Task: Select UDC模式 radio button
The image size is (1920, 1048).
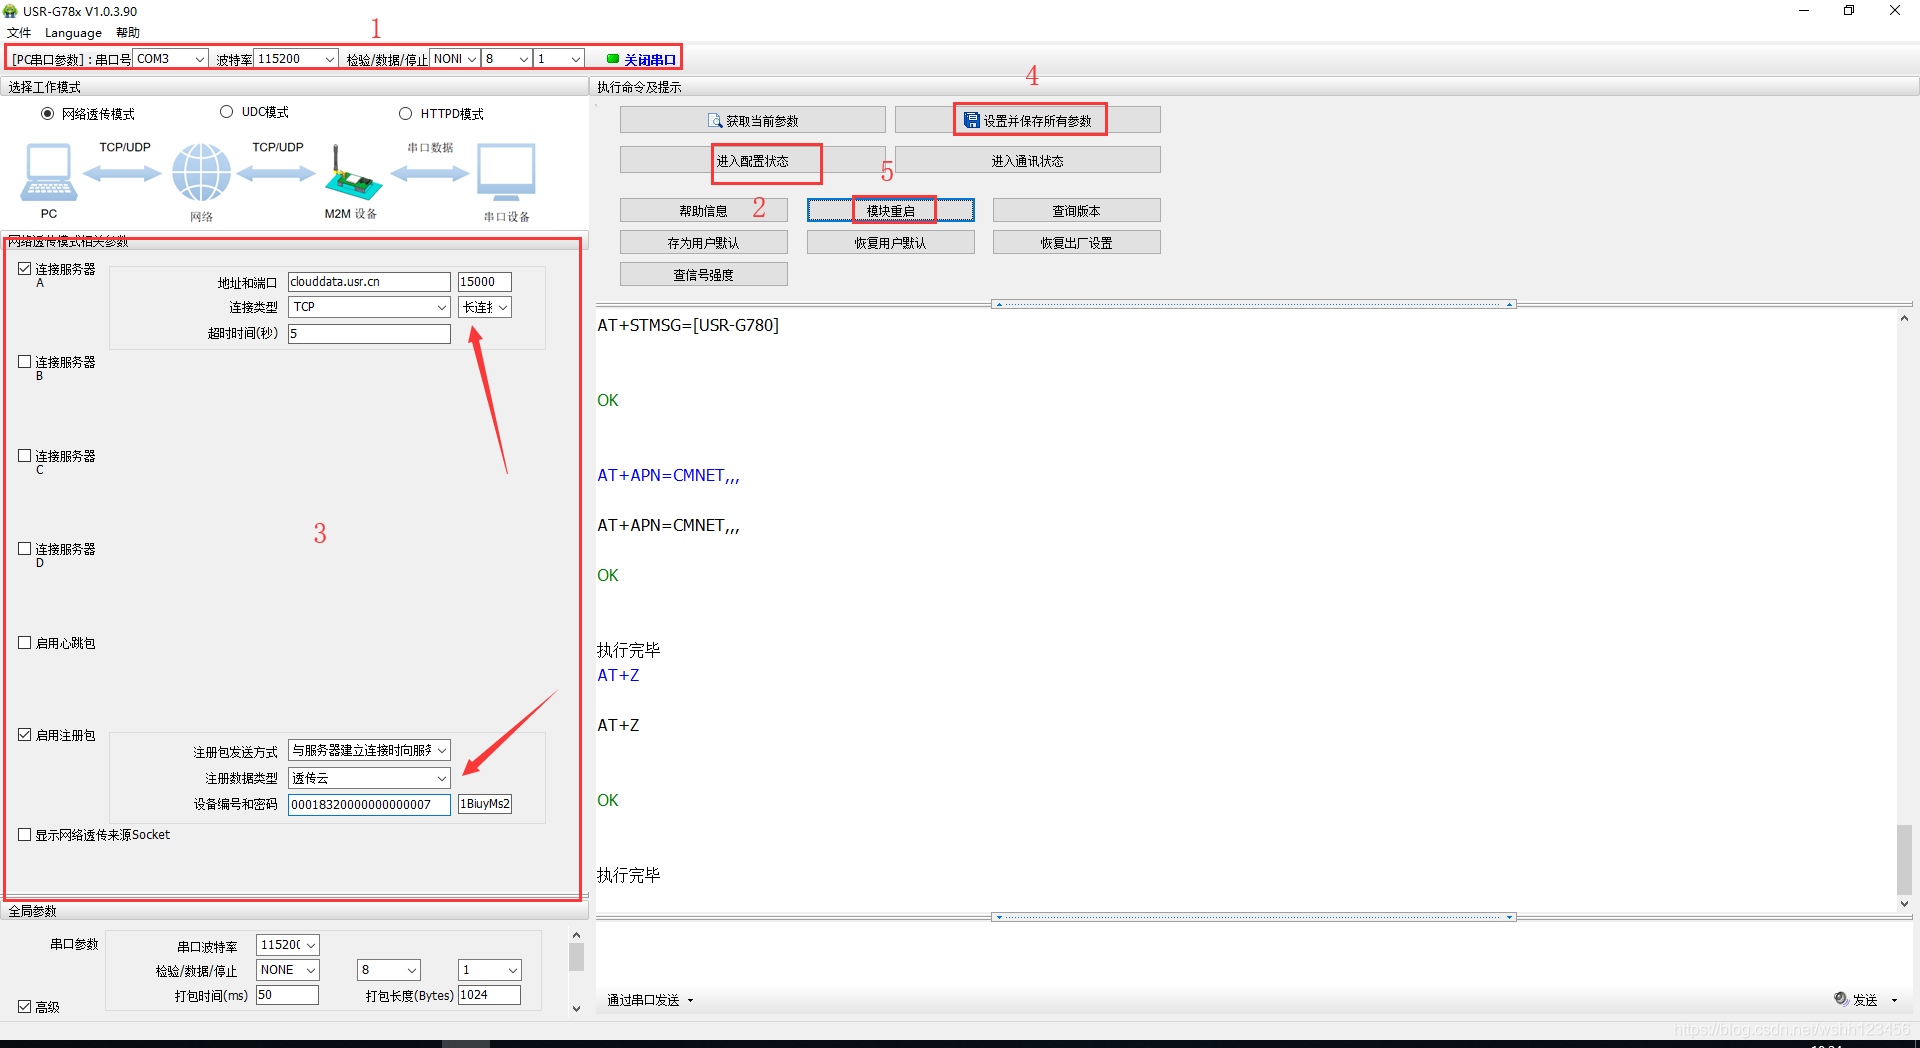Action: click(x=227, y=112)
